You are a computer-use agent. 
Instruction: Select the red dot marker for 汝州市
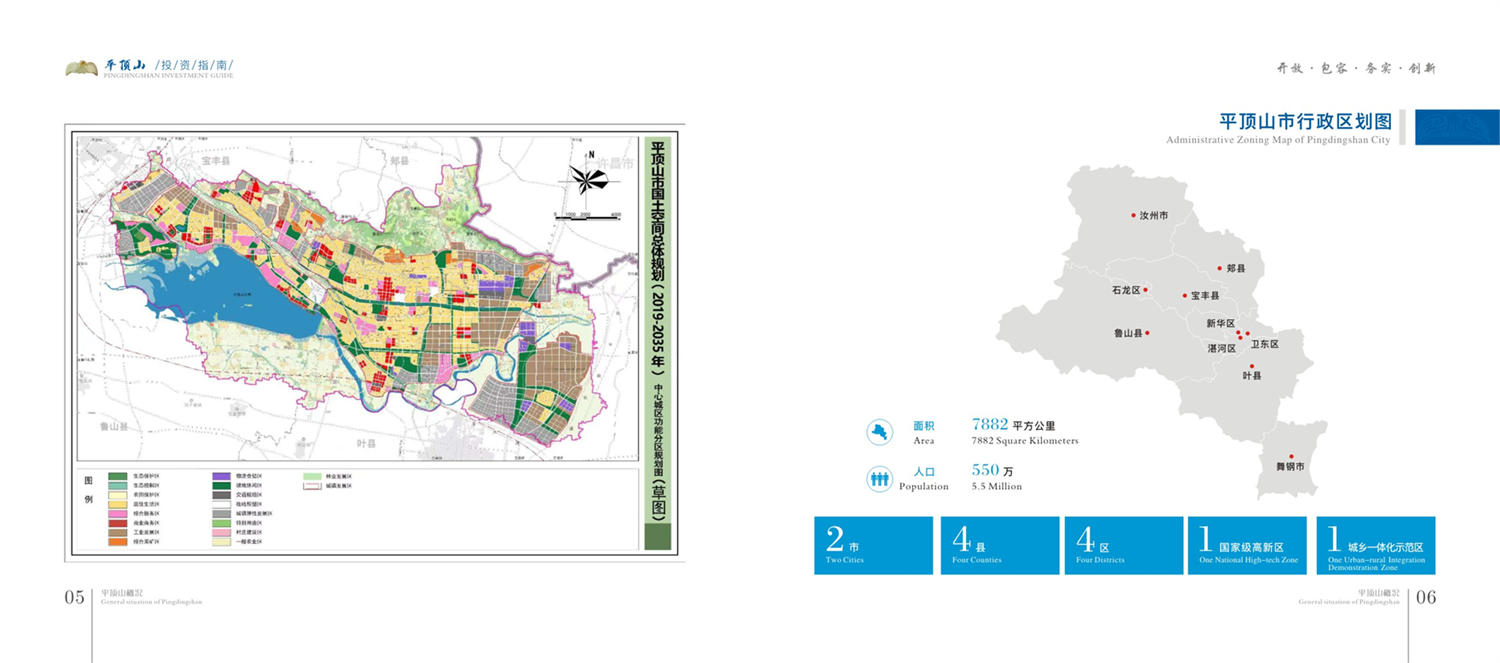[1133, 215]
